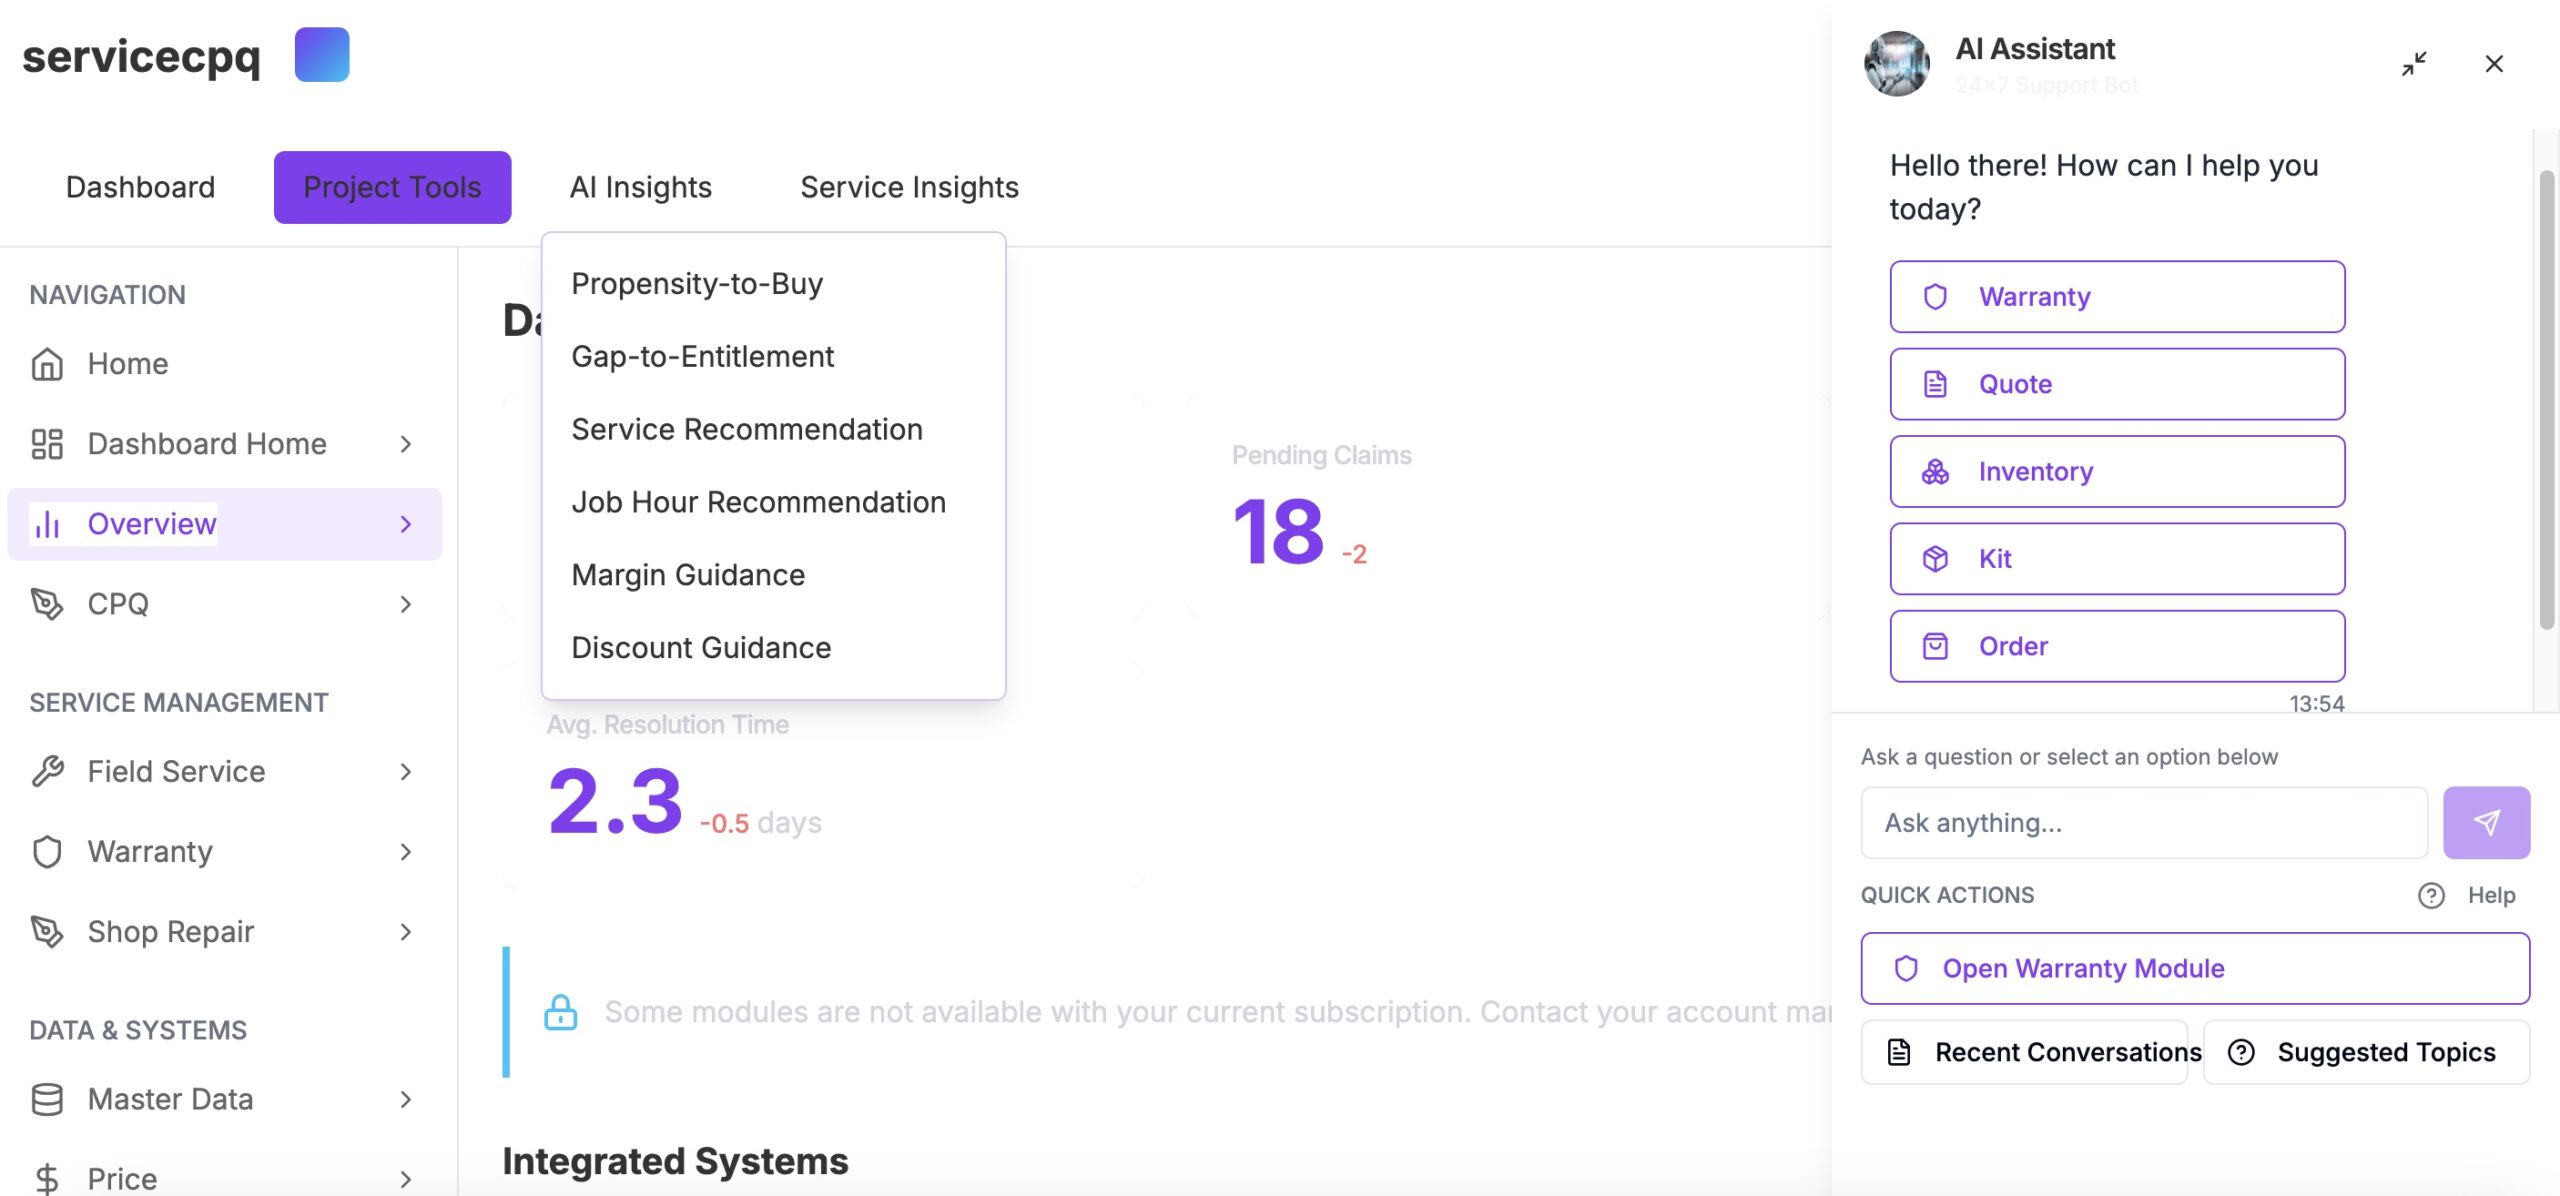The width and height of the screenshot is (2560, 1196).
Task: Select Service Recommendation menu item
Action: pyautogui.click(x=773, y=430)
